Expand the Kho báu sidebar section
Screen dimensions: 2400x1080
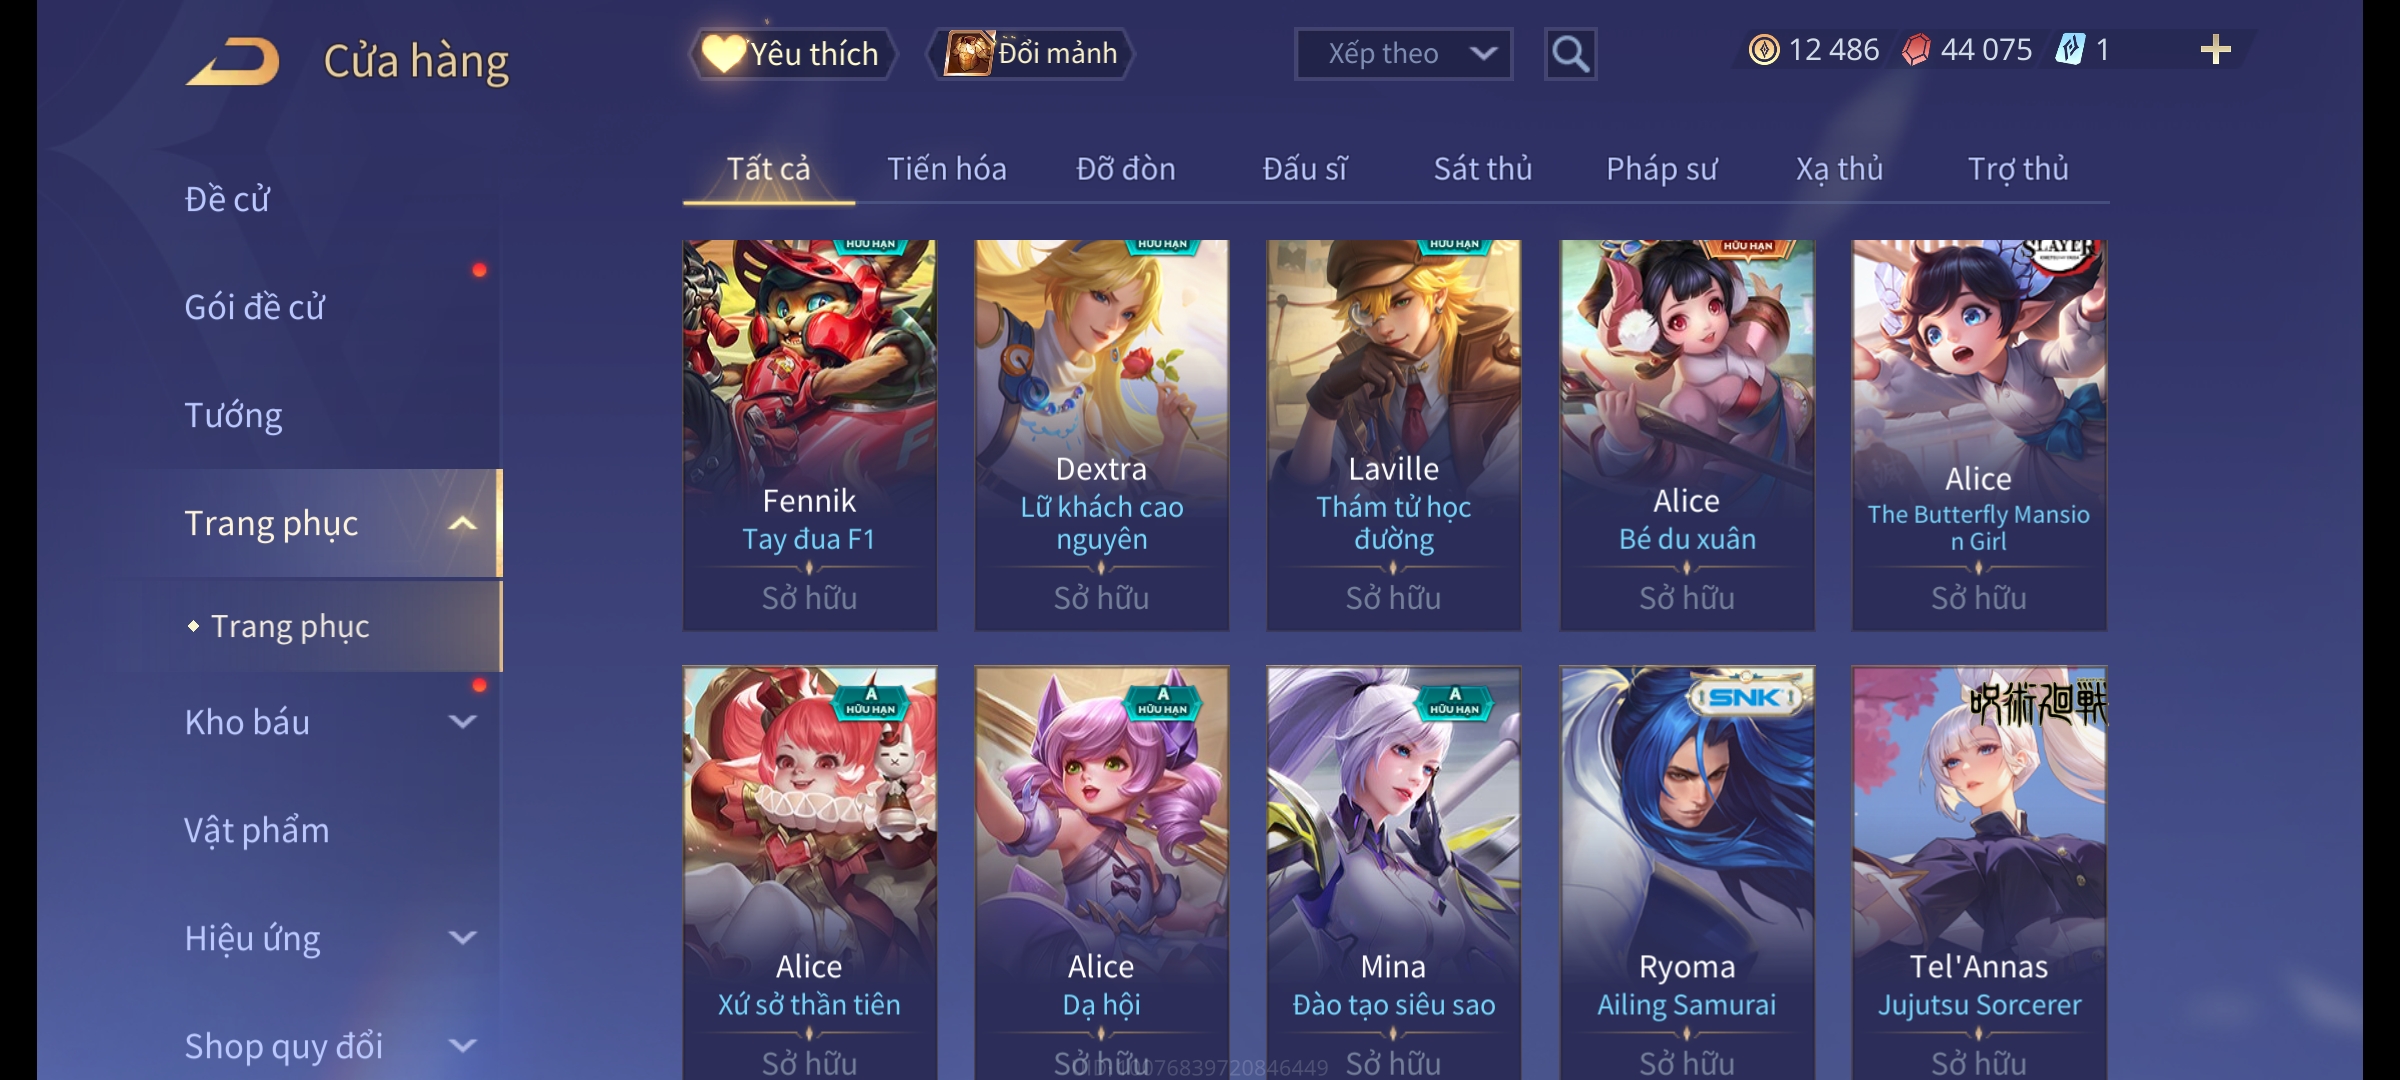coord(462,722)
